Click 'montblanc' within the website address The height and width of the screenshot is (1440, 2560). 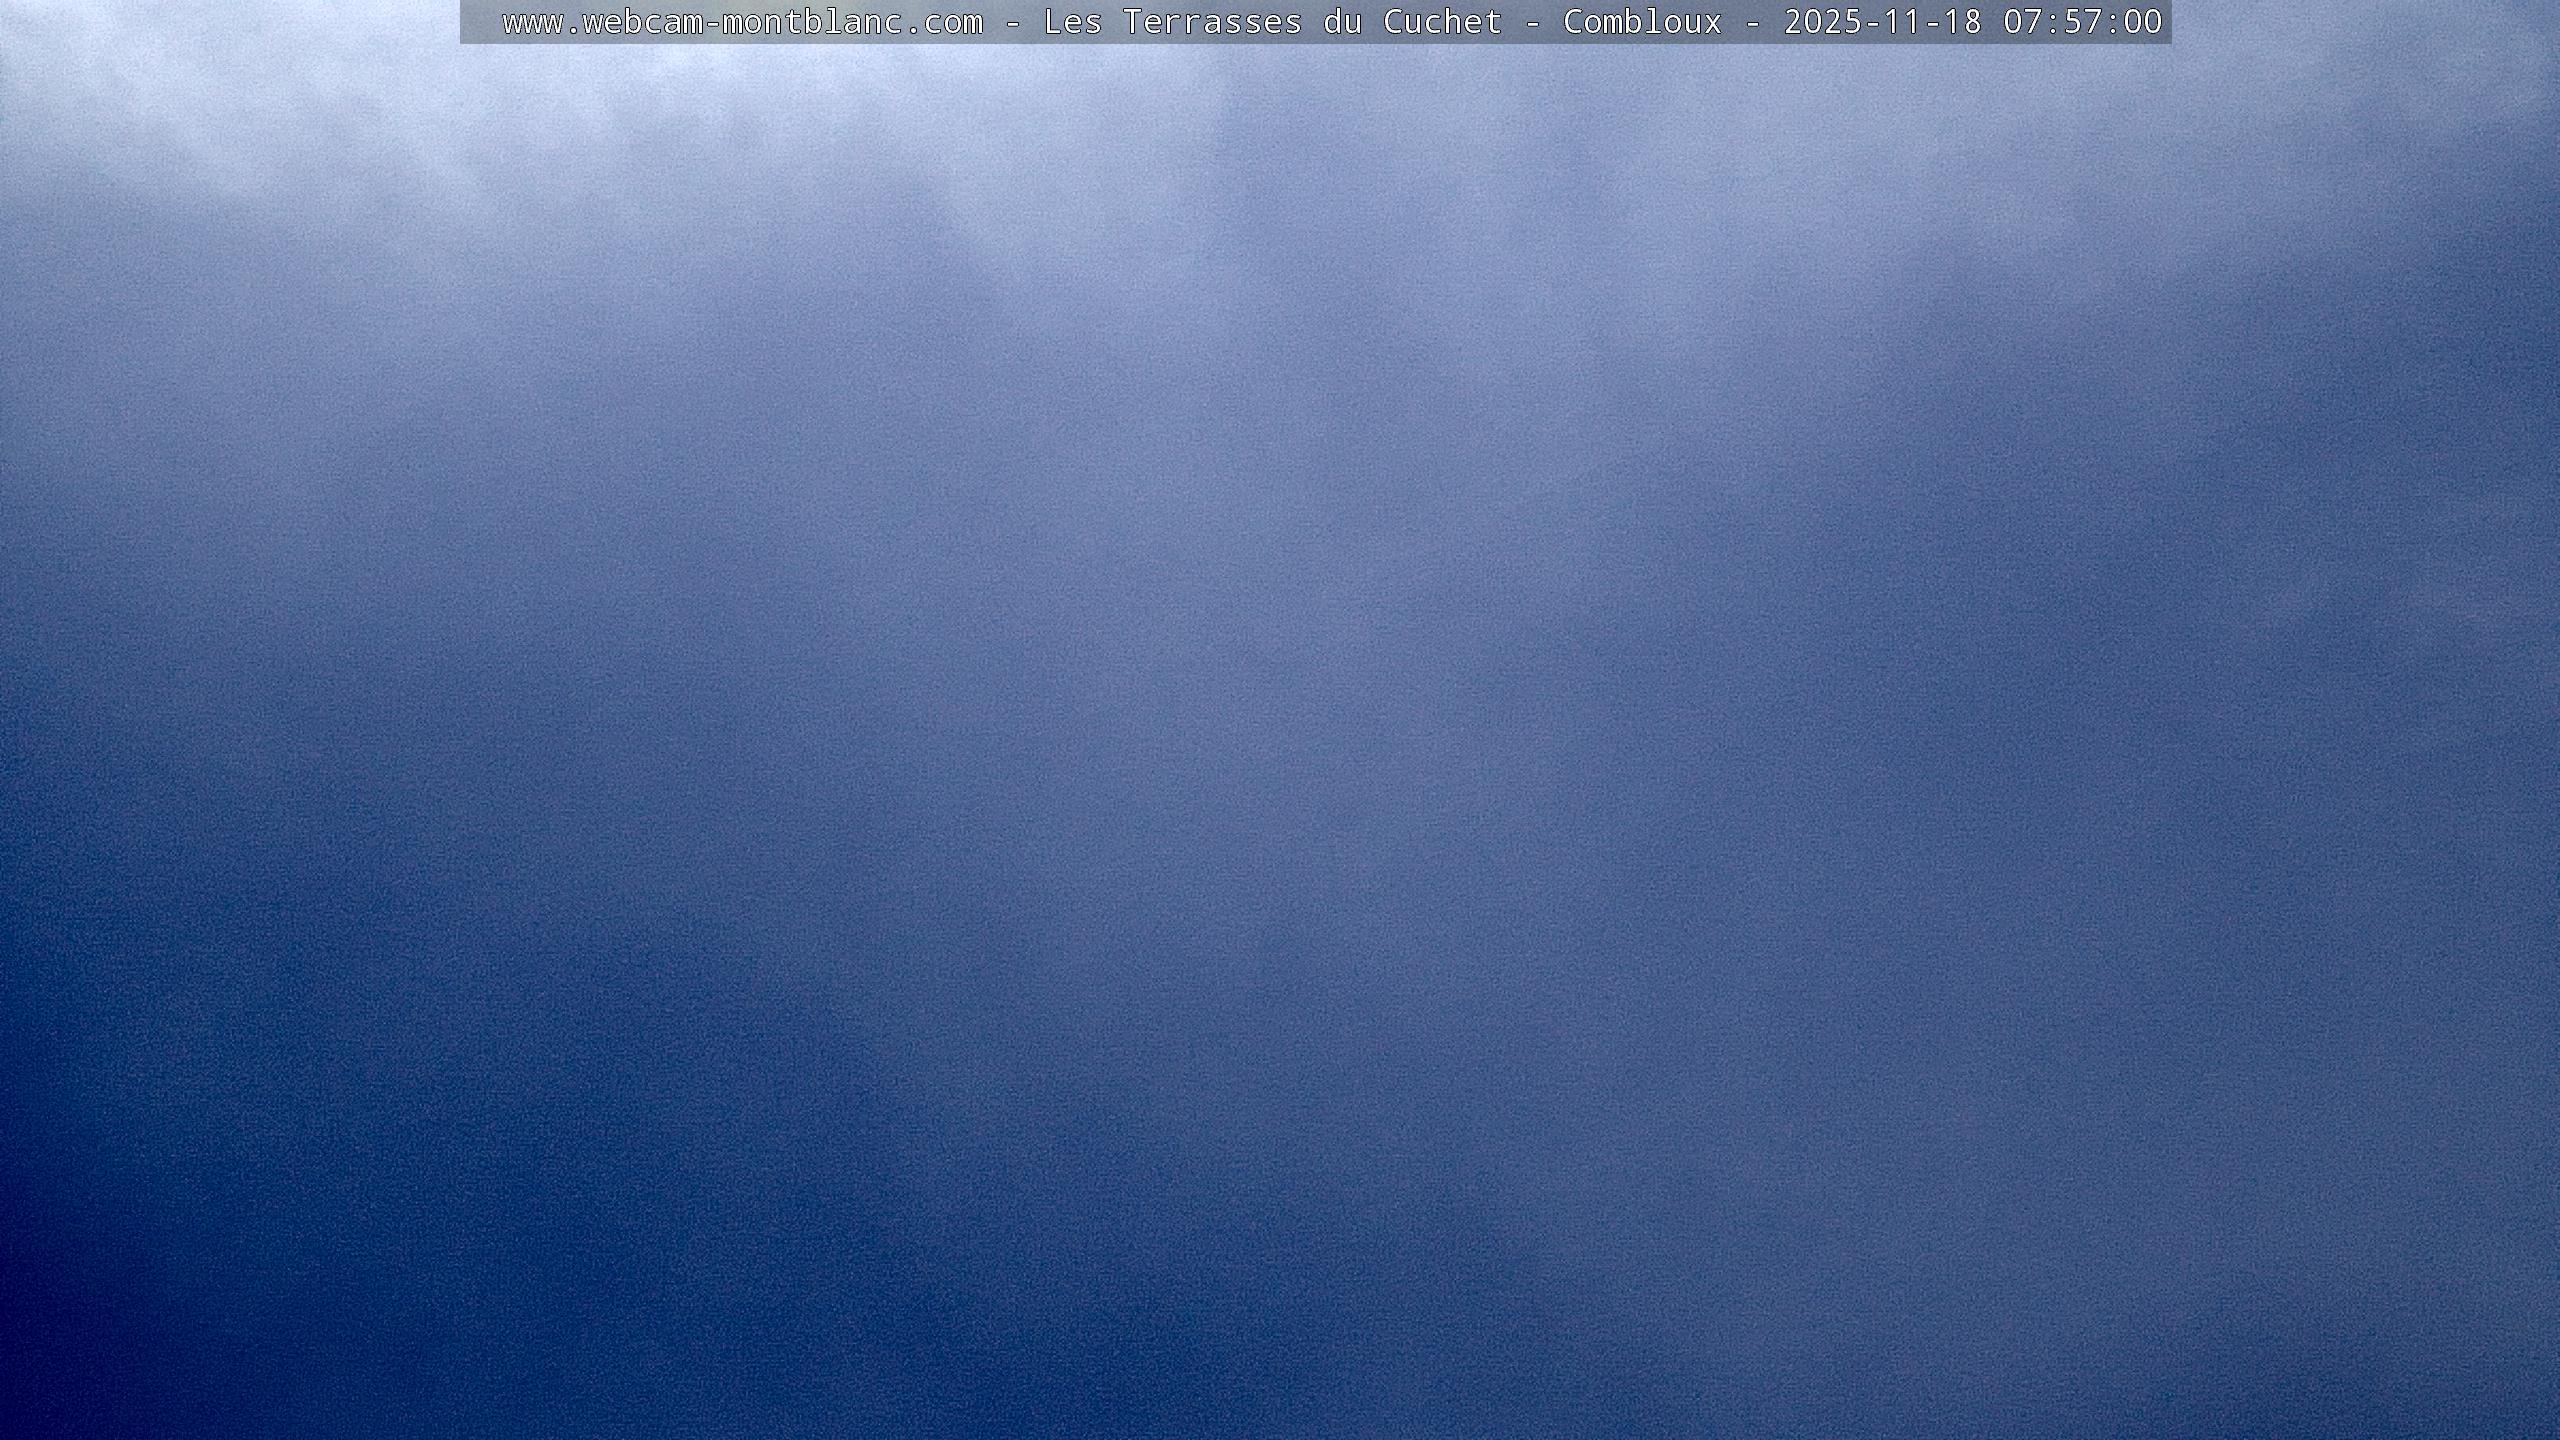point(812,22)
